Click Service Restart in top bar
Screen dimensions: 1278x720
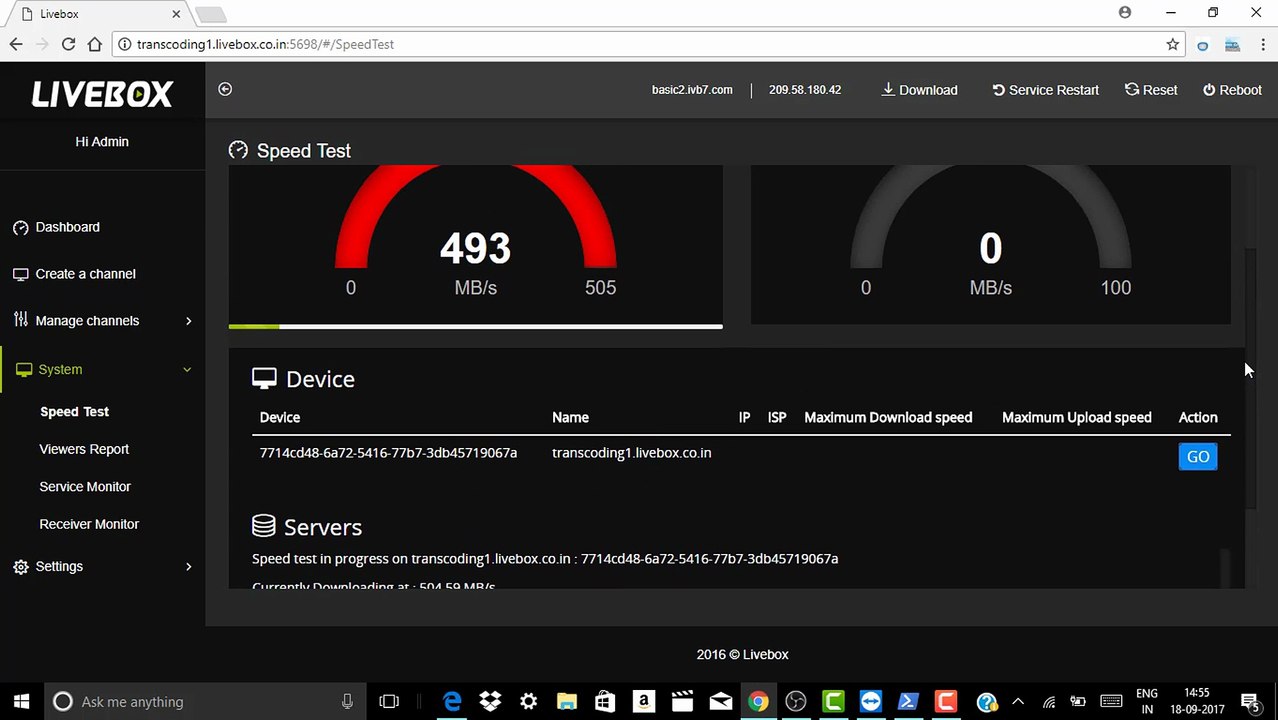pyautogui.click(x=1045, y=90)
